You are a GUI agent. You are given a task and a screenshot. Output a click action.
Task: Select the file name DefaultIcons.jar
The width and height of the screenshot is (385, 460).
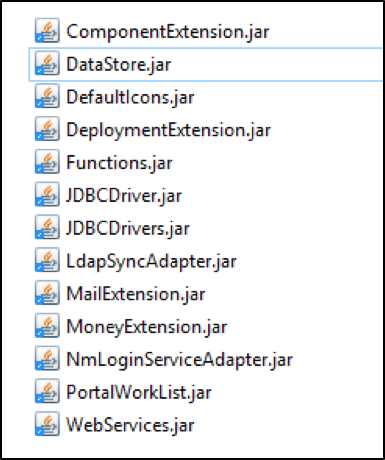(x=130, y=98)
